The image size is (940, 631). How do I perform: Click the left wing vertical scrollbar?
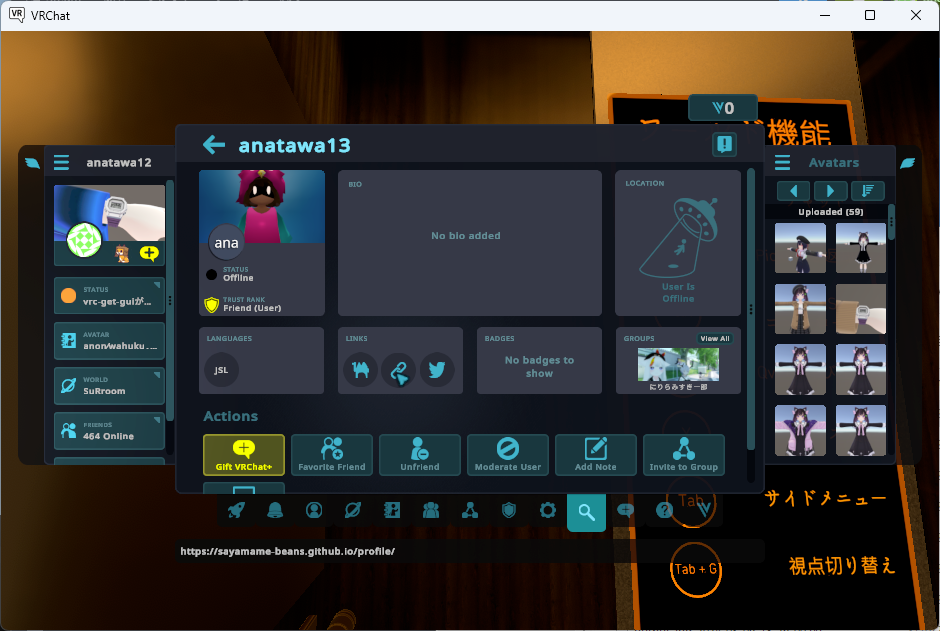tap(170, 300)
